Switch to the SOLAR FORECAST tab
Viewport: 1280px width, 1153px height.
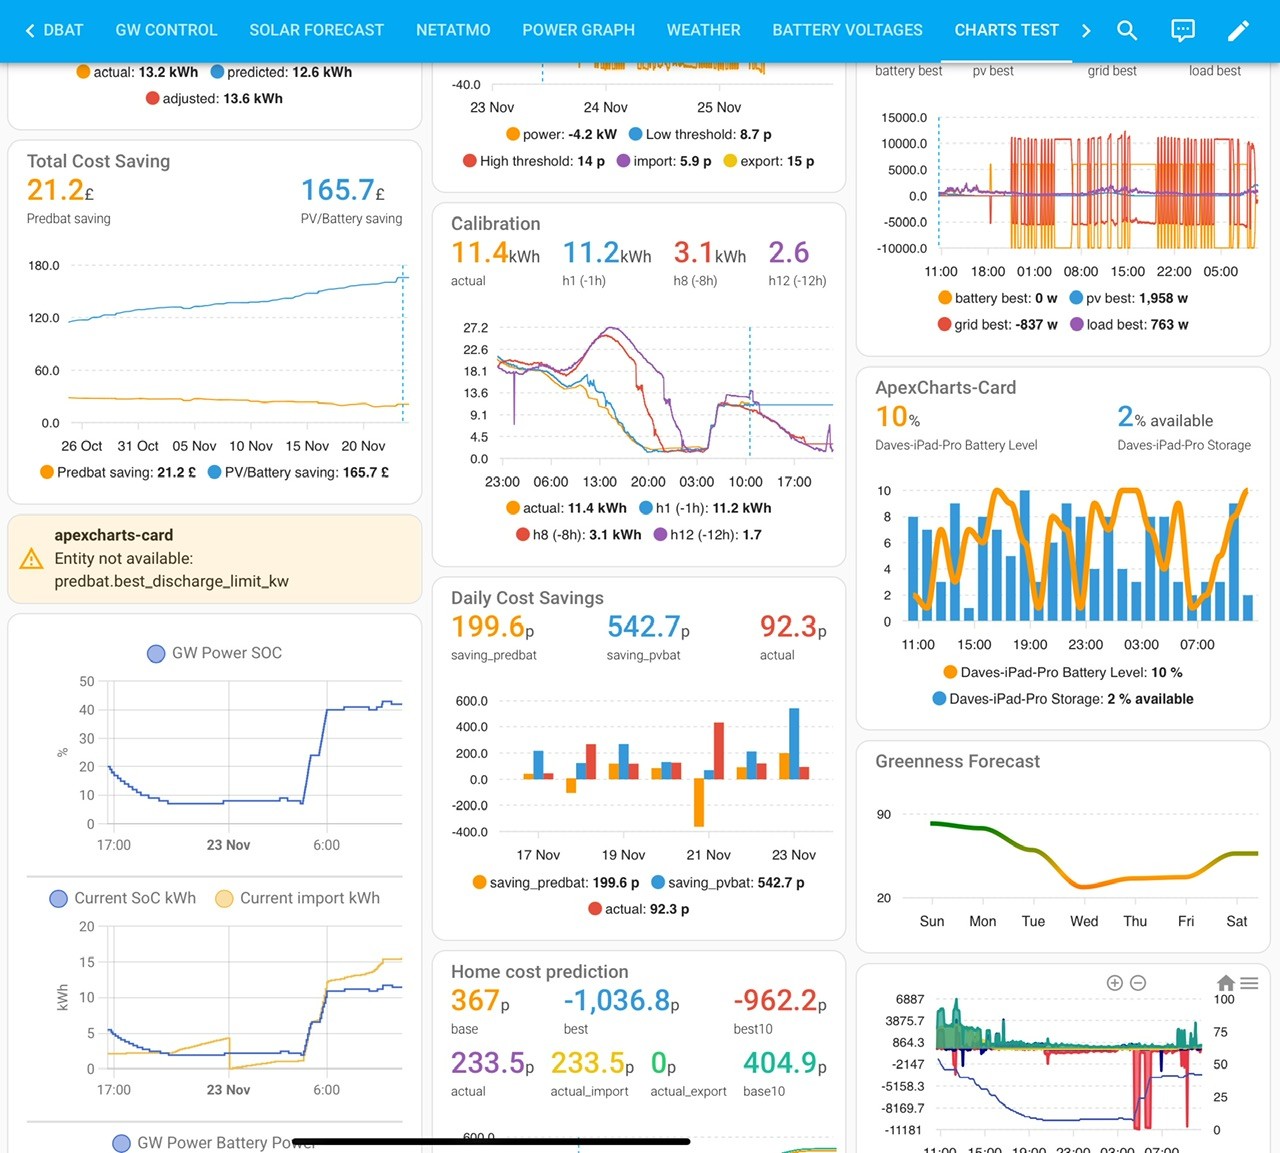(x=316, y=30)
